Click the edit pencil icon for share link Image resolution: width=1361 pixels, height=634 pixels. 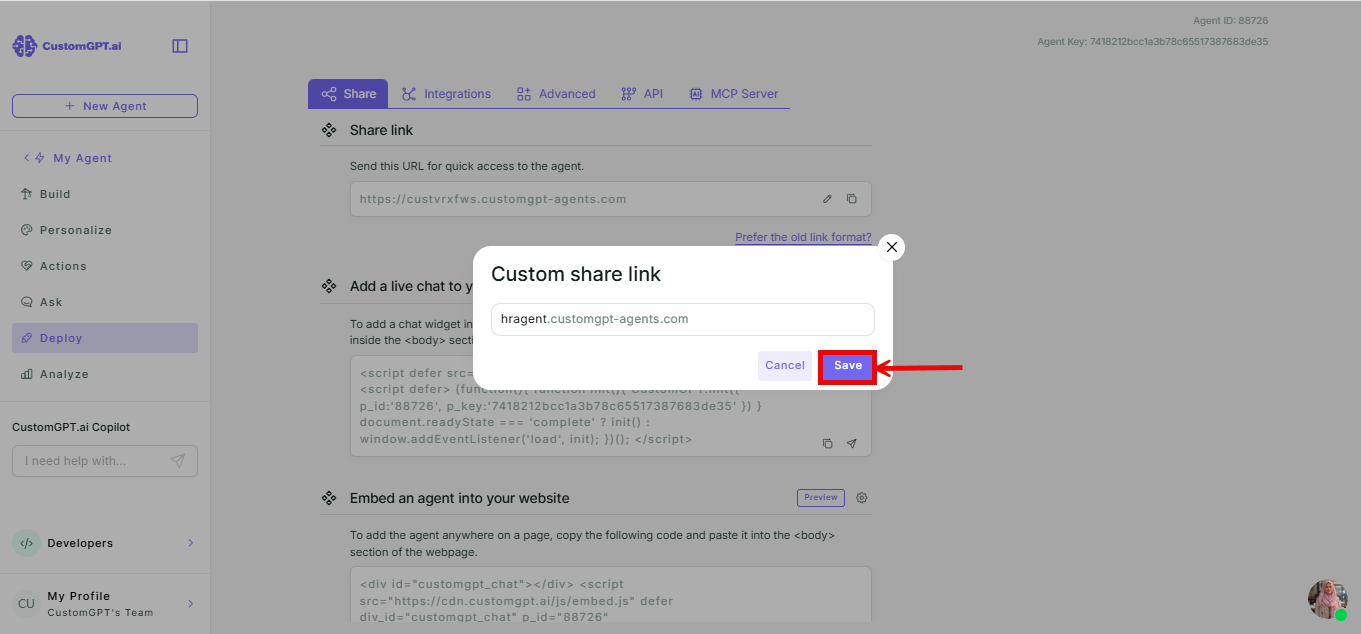[x=827, y=199]
